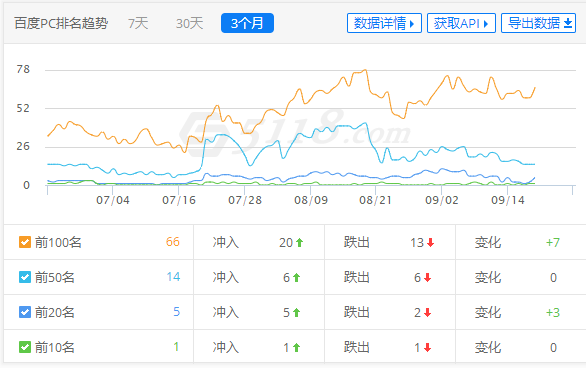Click green up arrow in 前10名 row

click(x=296, y=347)
